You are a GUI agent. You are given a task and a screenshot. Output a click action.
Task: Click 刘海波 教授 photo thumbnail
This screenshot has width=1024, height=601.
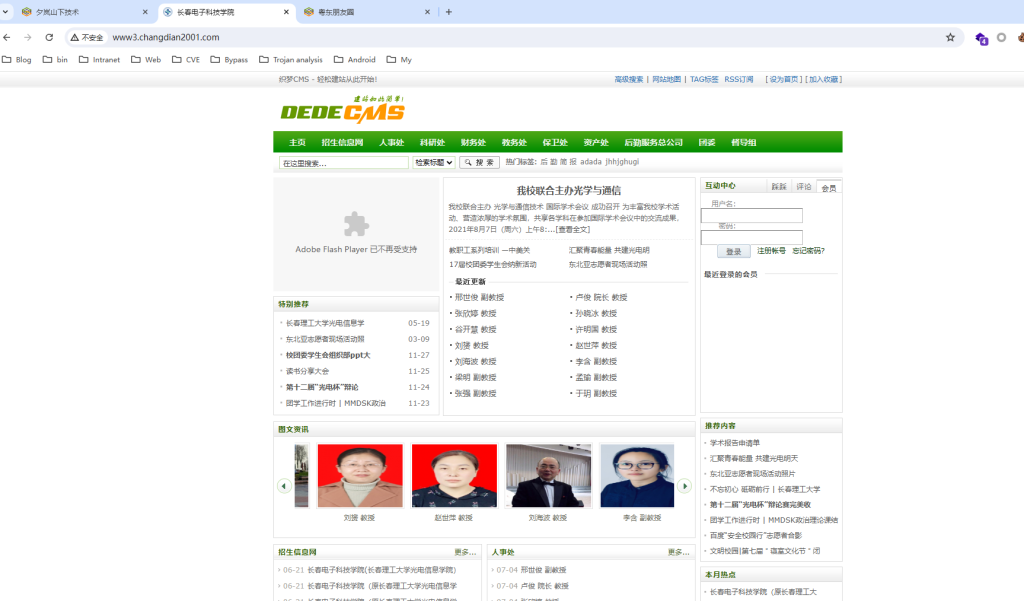pos(548,477)
